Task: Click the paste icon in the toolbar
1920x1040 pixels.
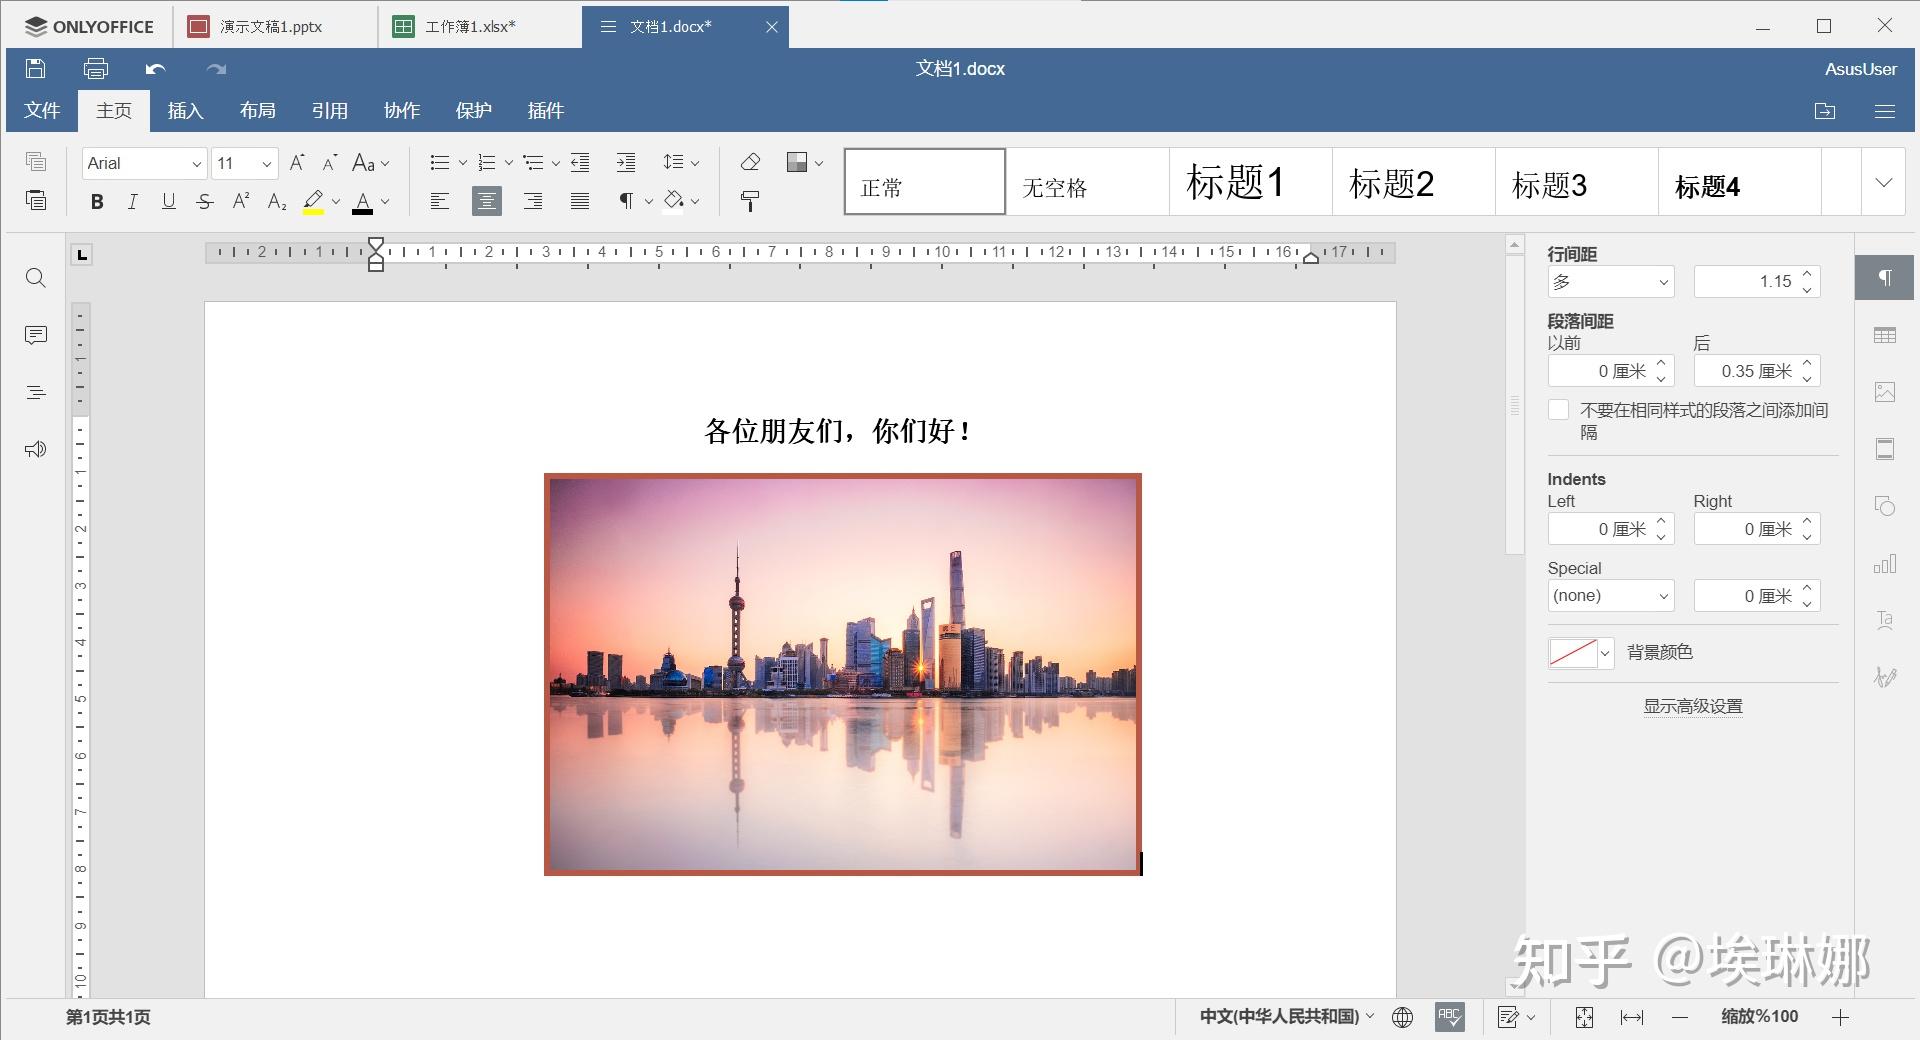Action: 36,200
